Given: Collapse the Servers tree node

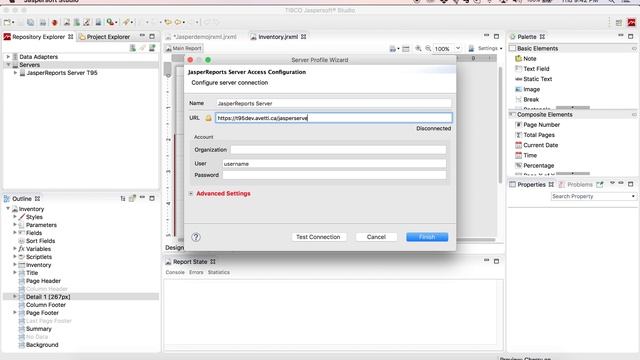Looking at the screenshot, I should pyautogui.click(x=8, y=64).
